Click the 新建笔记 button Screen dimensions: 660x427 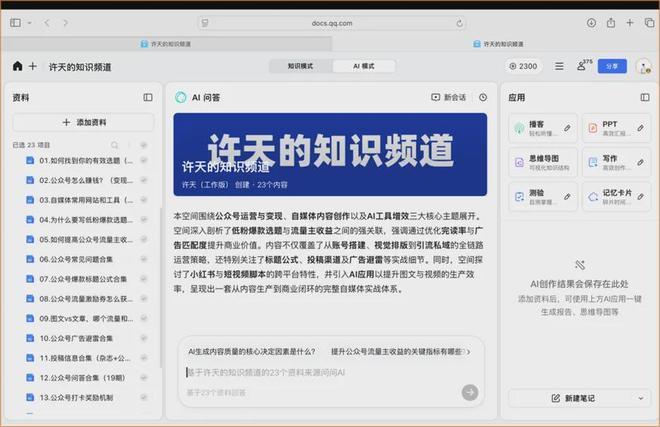click(x=573, y=398)
